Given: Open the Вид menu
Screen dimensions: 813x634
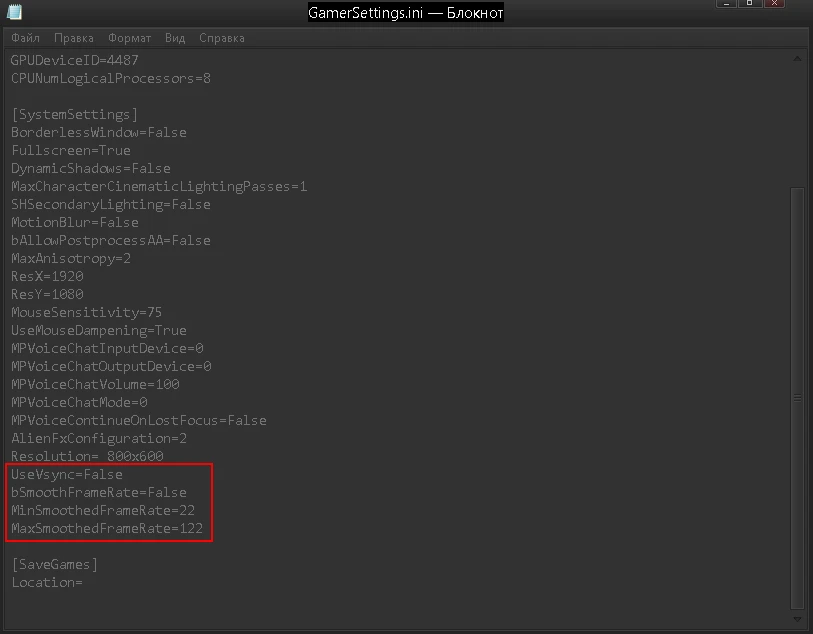Looking at the screenshot, I should coord(175,38).
